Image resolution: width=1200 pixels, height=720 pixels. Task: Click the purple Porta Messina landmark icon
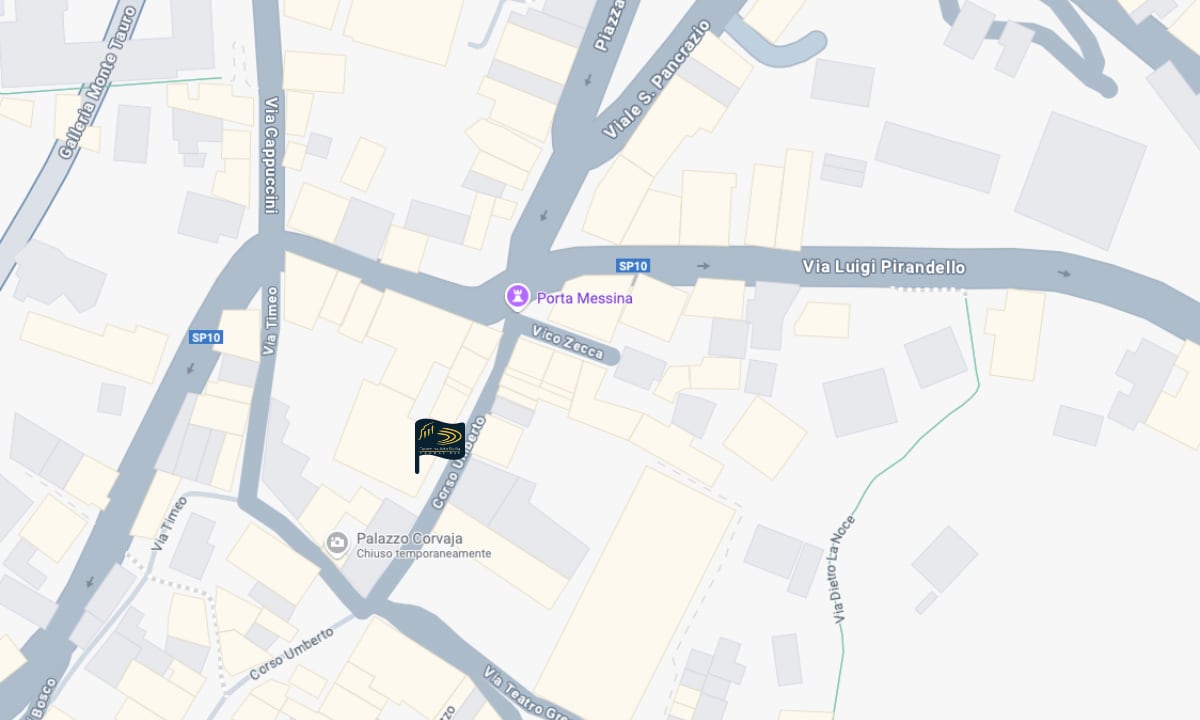pos(516,297)
